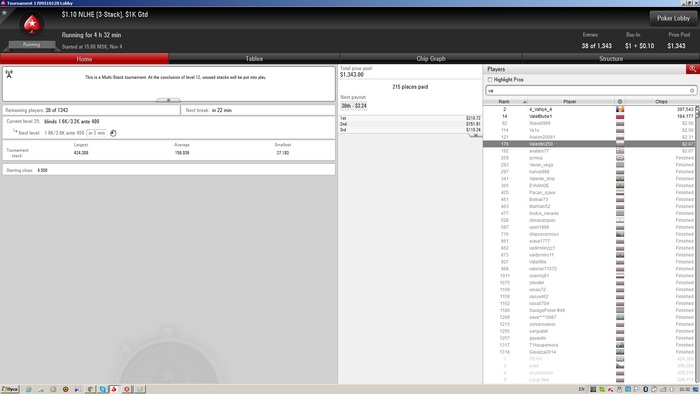This screenshot has height=394, width=700.
Task: Select player Gavazza2014 in the list
Action: point(588,352)
